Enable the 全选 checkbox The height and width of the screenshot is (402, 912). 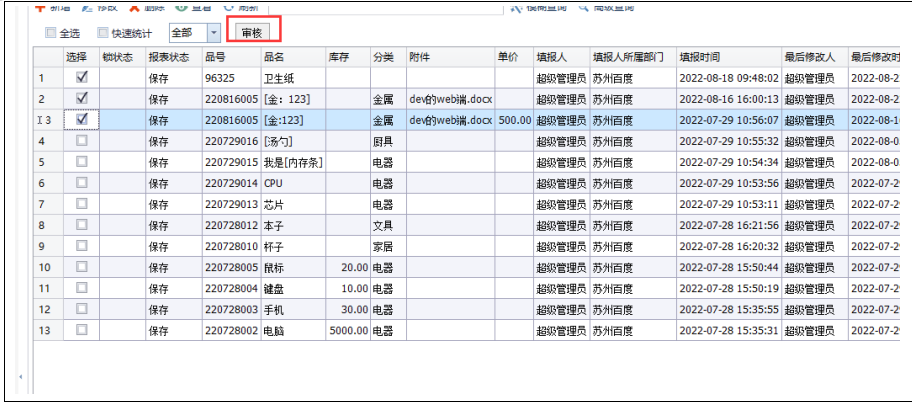coord(51,33)
